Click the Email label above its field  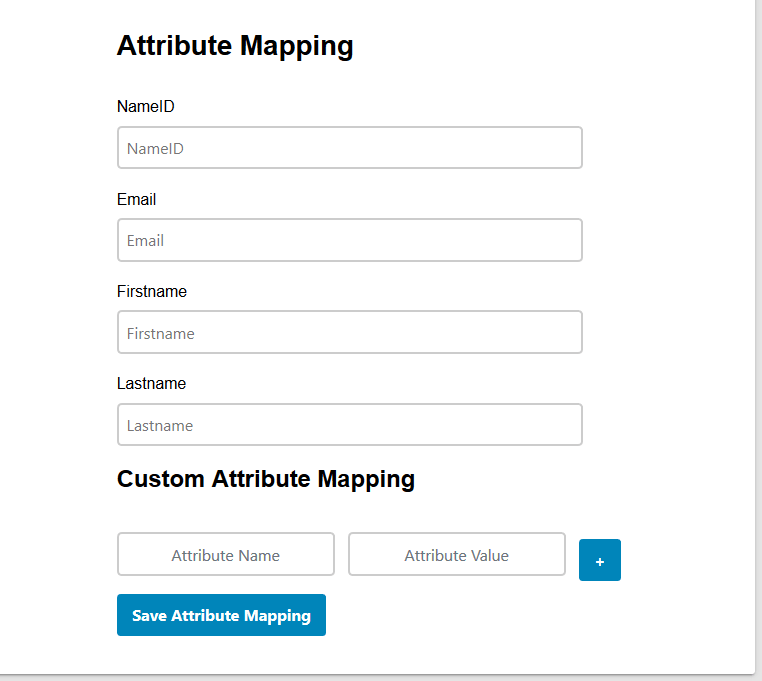click(136, 199)
